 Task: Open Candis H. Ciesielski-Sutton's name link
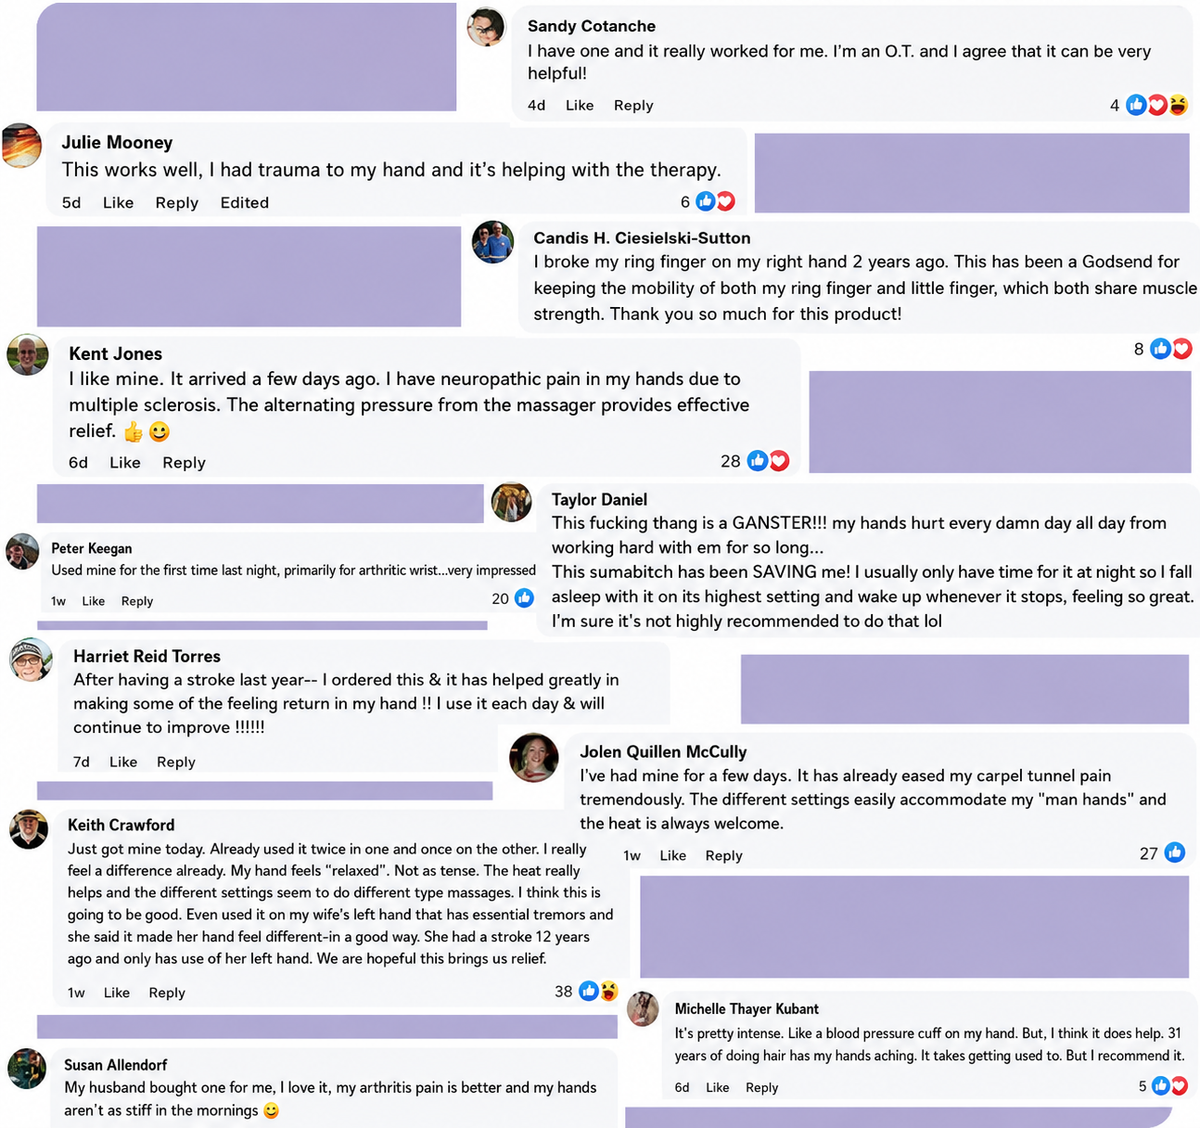tap(642, 238)
